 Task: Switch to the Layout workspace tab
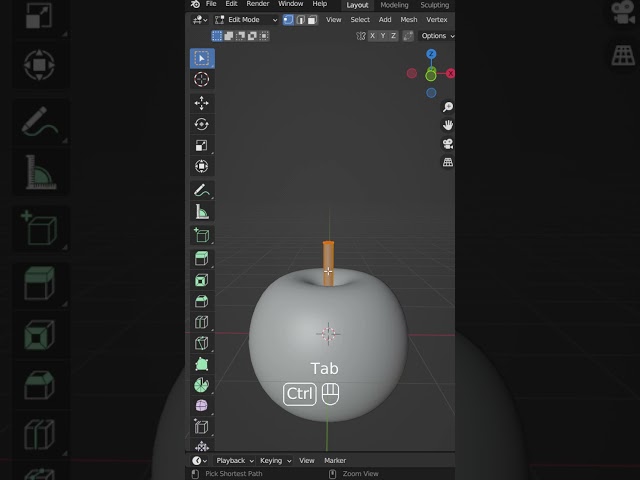coord(357,5)
